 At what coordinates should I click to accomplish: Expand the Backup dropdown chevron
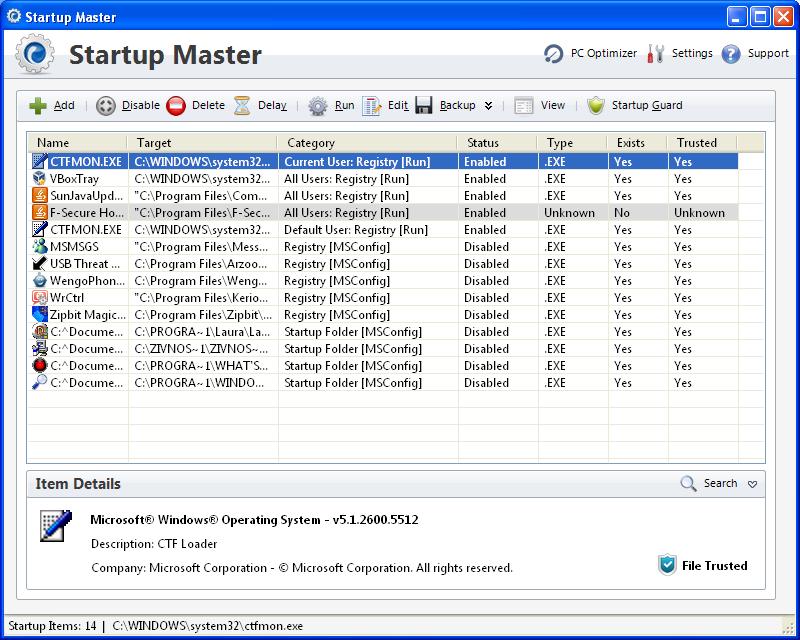(x=488, y=106)
